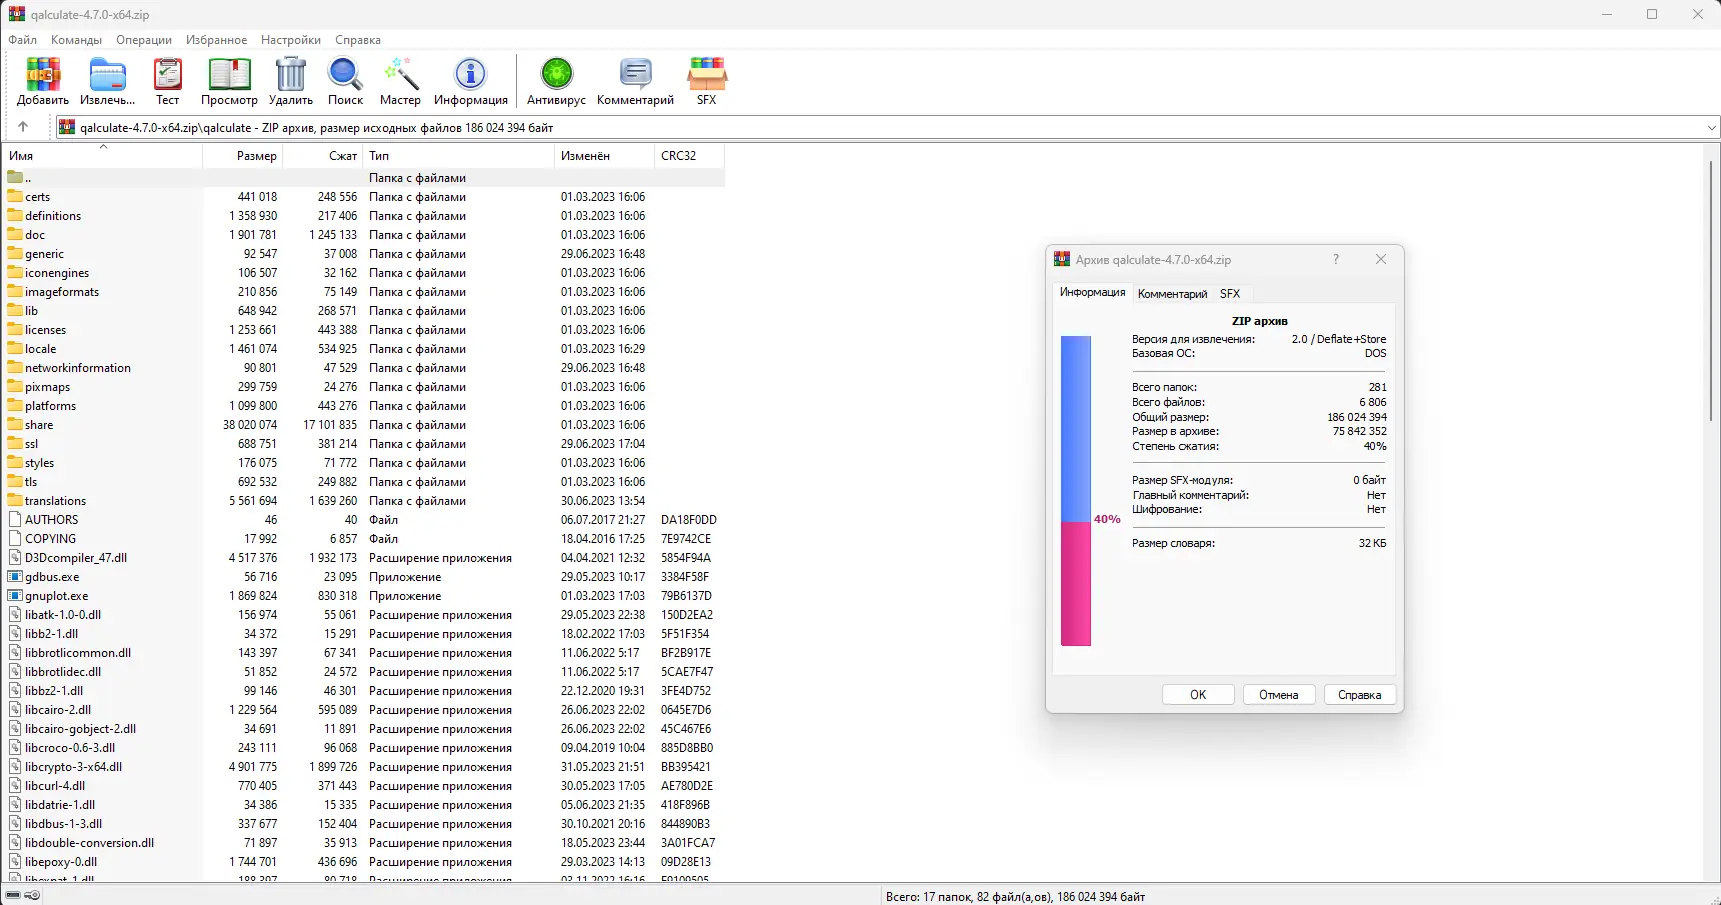
Task: Switch to the SFX tab in dialog
Action: tap(1230, 294)
